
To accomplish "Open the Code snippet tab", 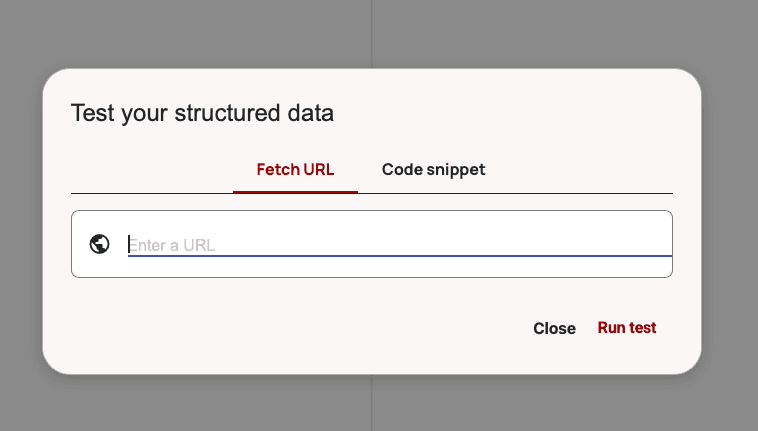I will tap(433, 169).
